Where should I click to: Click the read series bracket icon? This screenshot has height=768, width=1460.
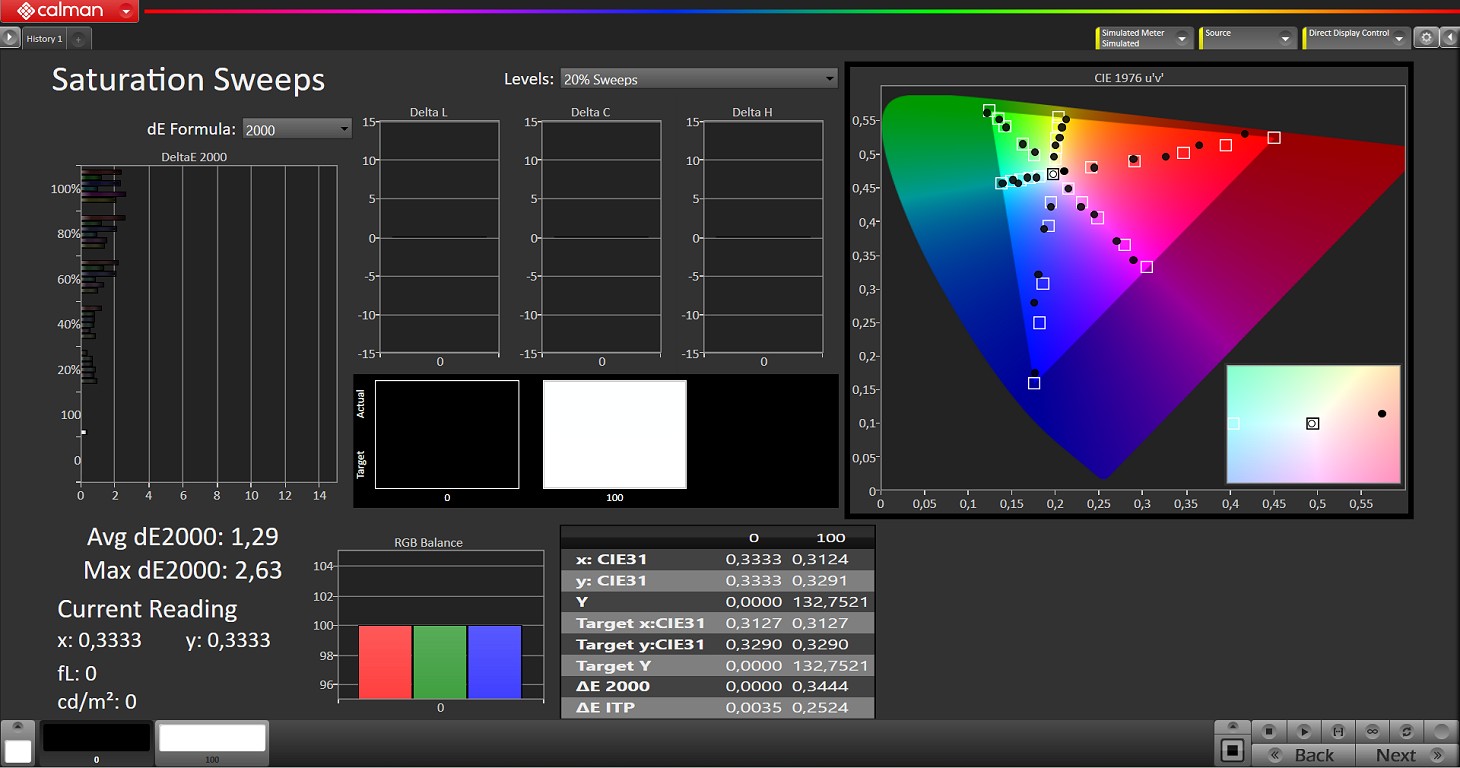tap(1338, 732)
